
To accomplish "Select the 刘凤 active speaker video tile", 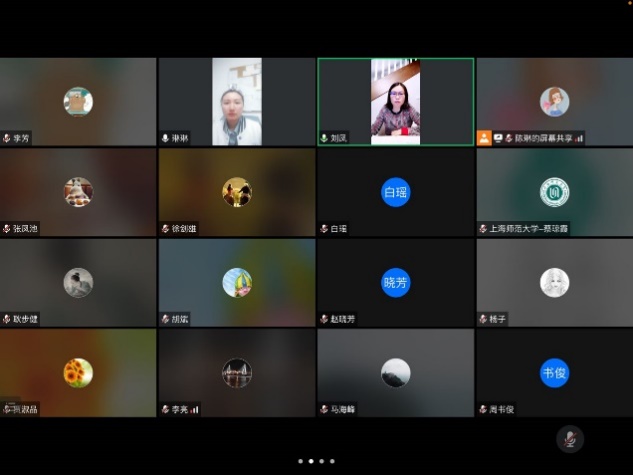I will click(395, 98).
